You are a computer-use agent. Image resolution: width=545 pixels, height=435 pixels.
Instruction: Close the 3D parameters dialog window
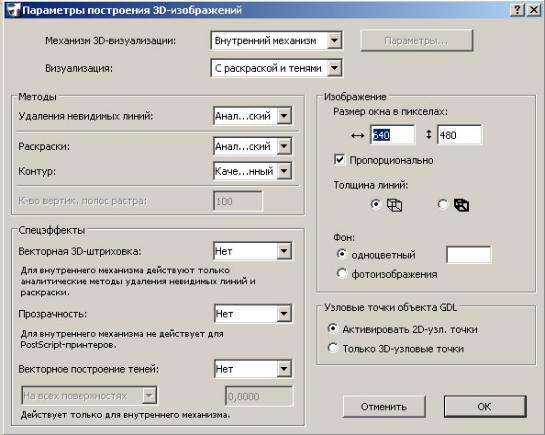coord(534,10)
